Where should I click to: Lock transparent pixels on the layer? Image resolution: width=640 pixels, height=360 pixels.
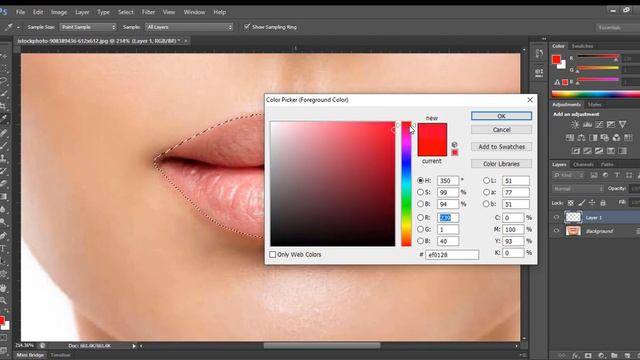tap(571, 203)
